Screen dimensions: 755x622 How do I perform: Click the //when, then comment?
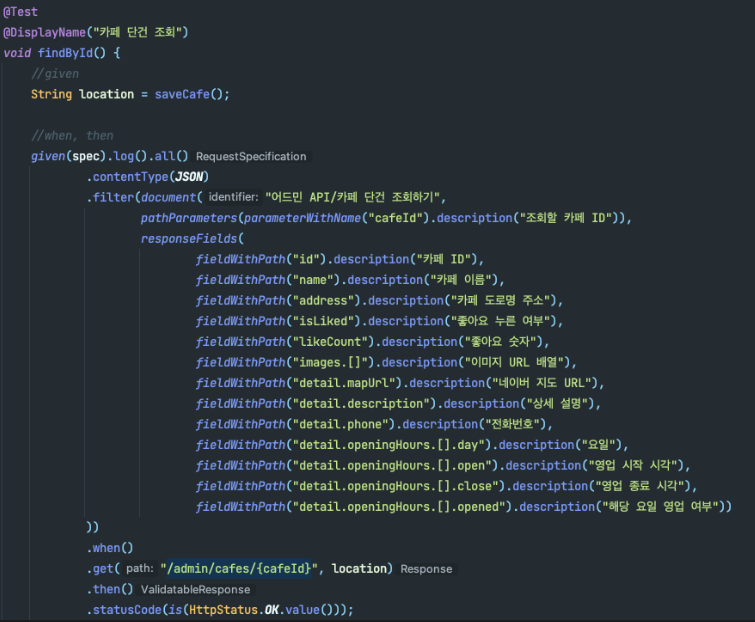pos(72,136)
